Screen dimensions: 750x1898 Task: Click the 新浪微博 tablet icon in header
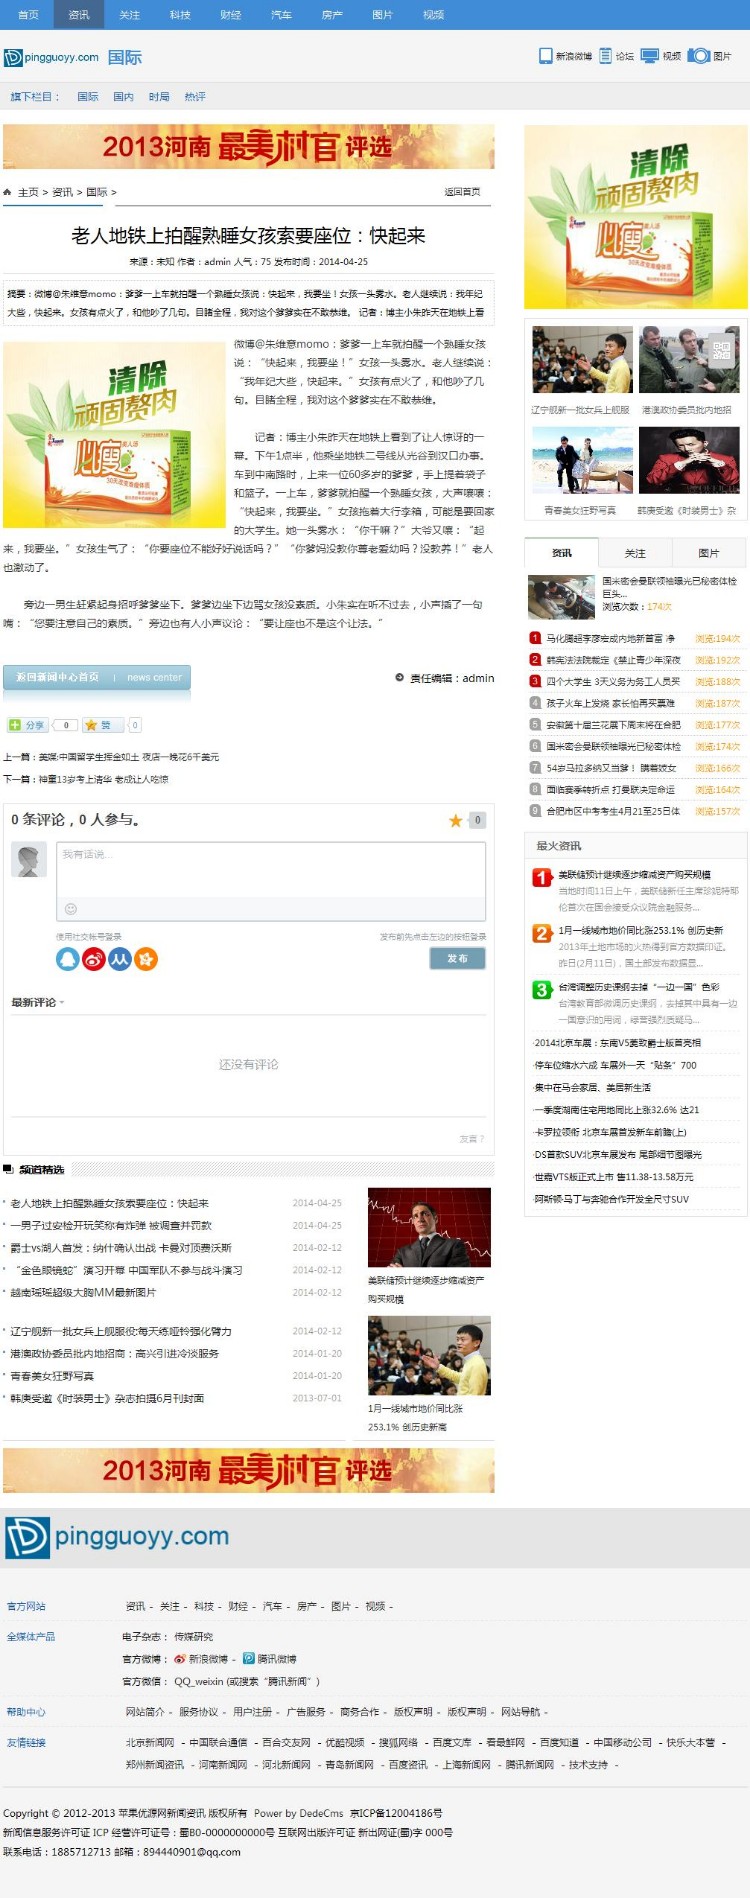(x=545, y=56)
